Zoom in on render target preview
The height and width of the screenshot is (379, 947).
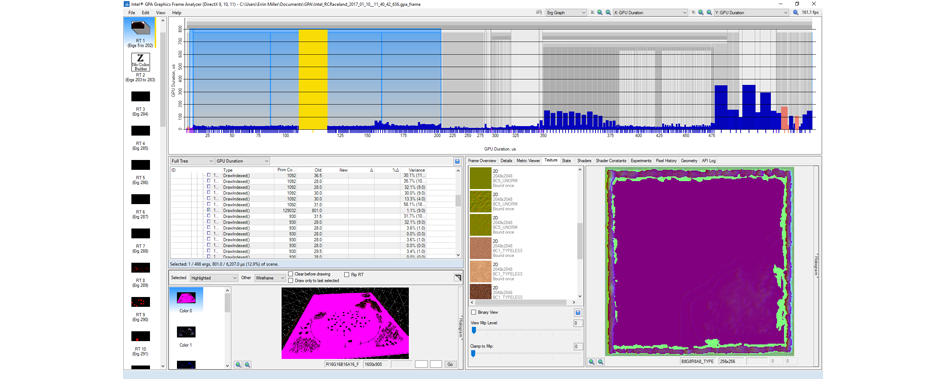coord(238,365)
